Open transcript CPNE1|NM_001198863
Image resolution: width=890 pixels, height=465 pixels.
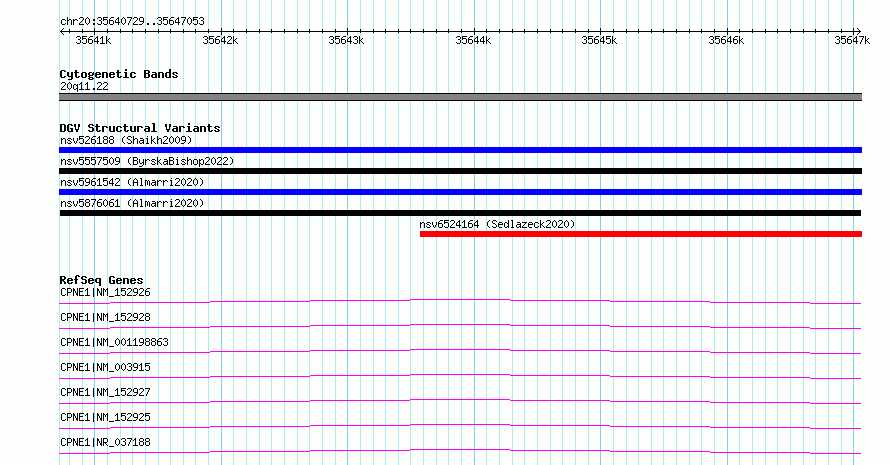pos(114,342)
